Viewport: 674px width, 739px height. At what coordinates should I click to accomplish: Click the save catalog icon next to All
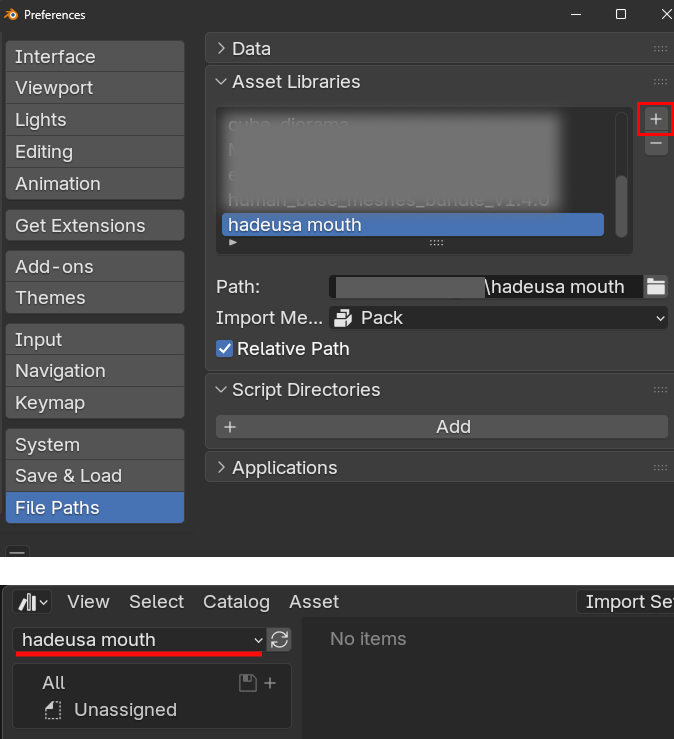pyautogui.click(x=249, y=683)
